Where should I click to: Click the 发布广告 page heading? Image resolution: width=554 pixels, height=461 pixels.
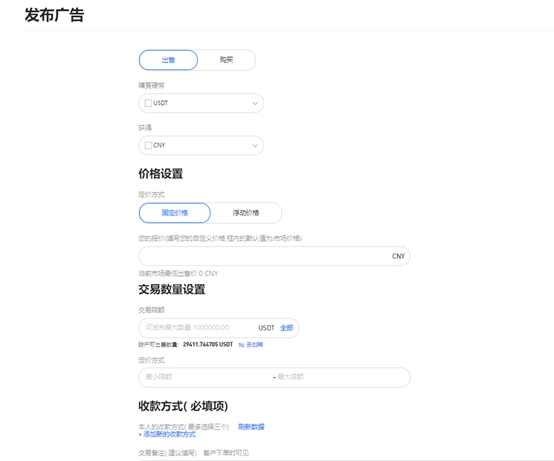click(54, 15)
